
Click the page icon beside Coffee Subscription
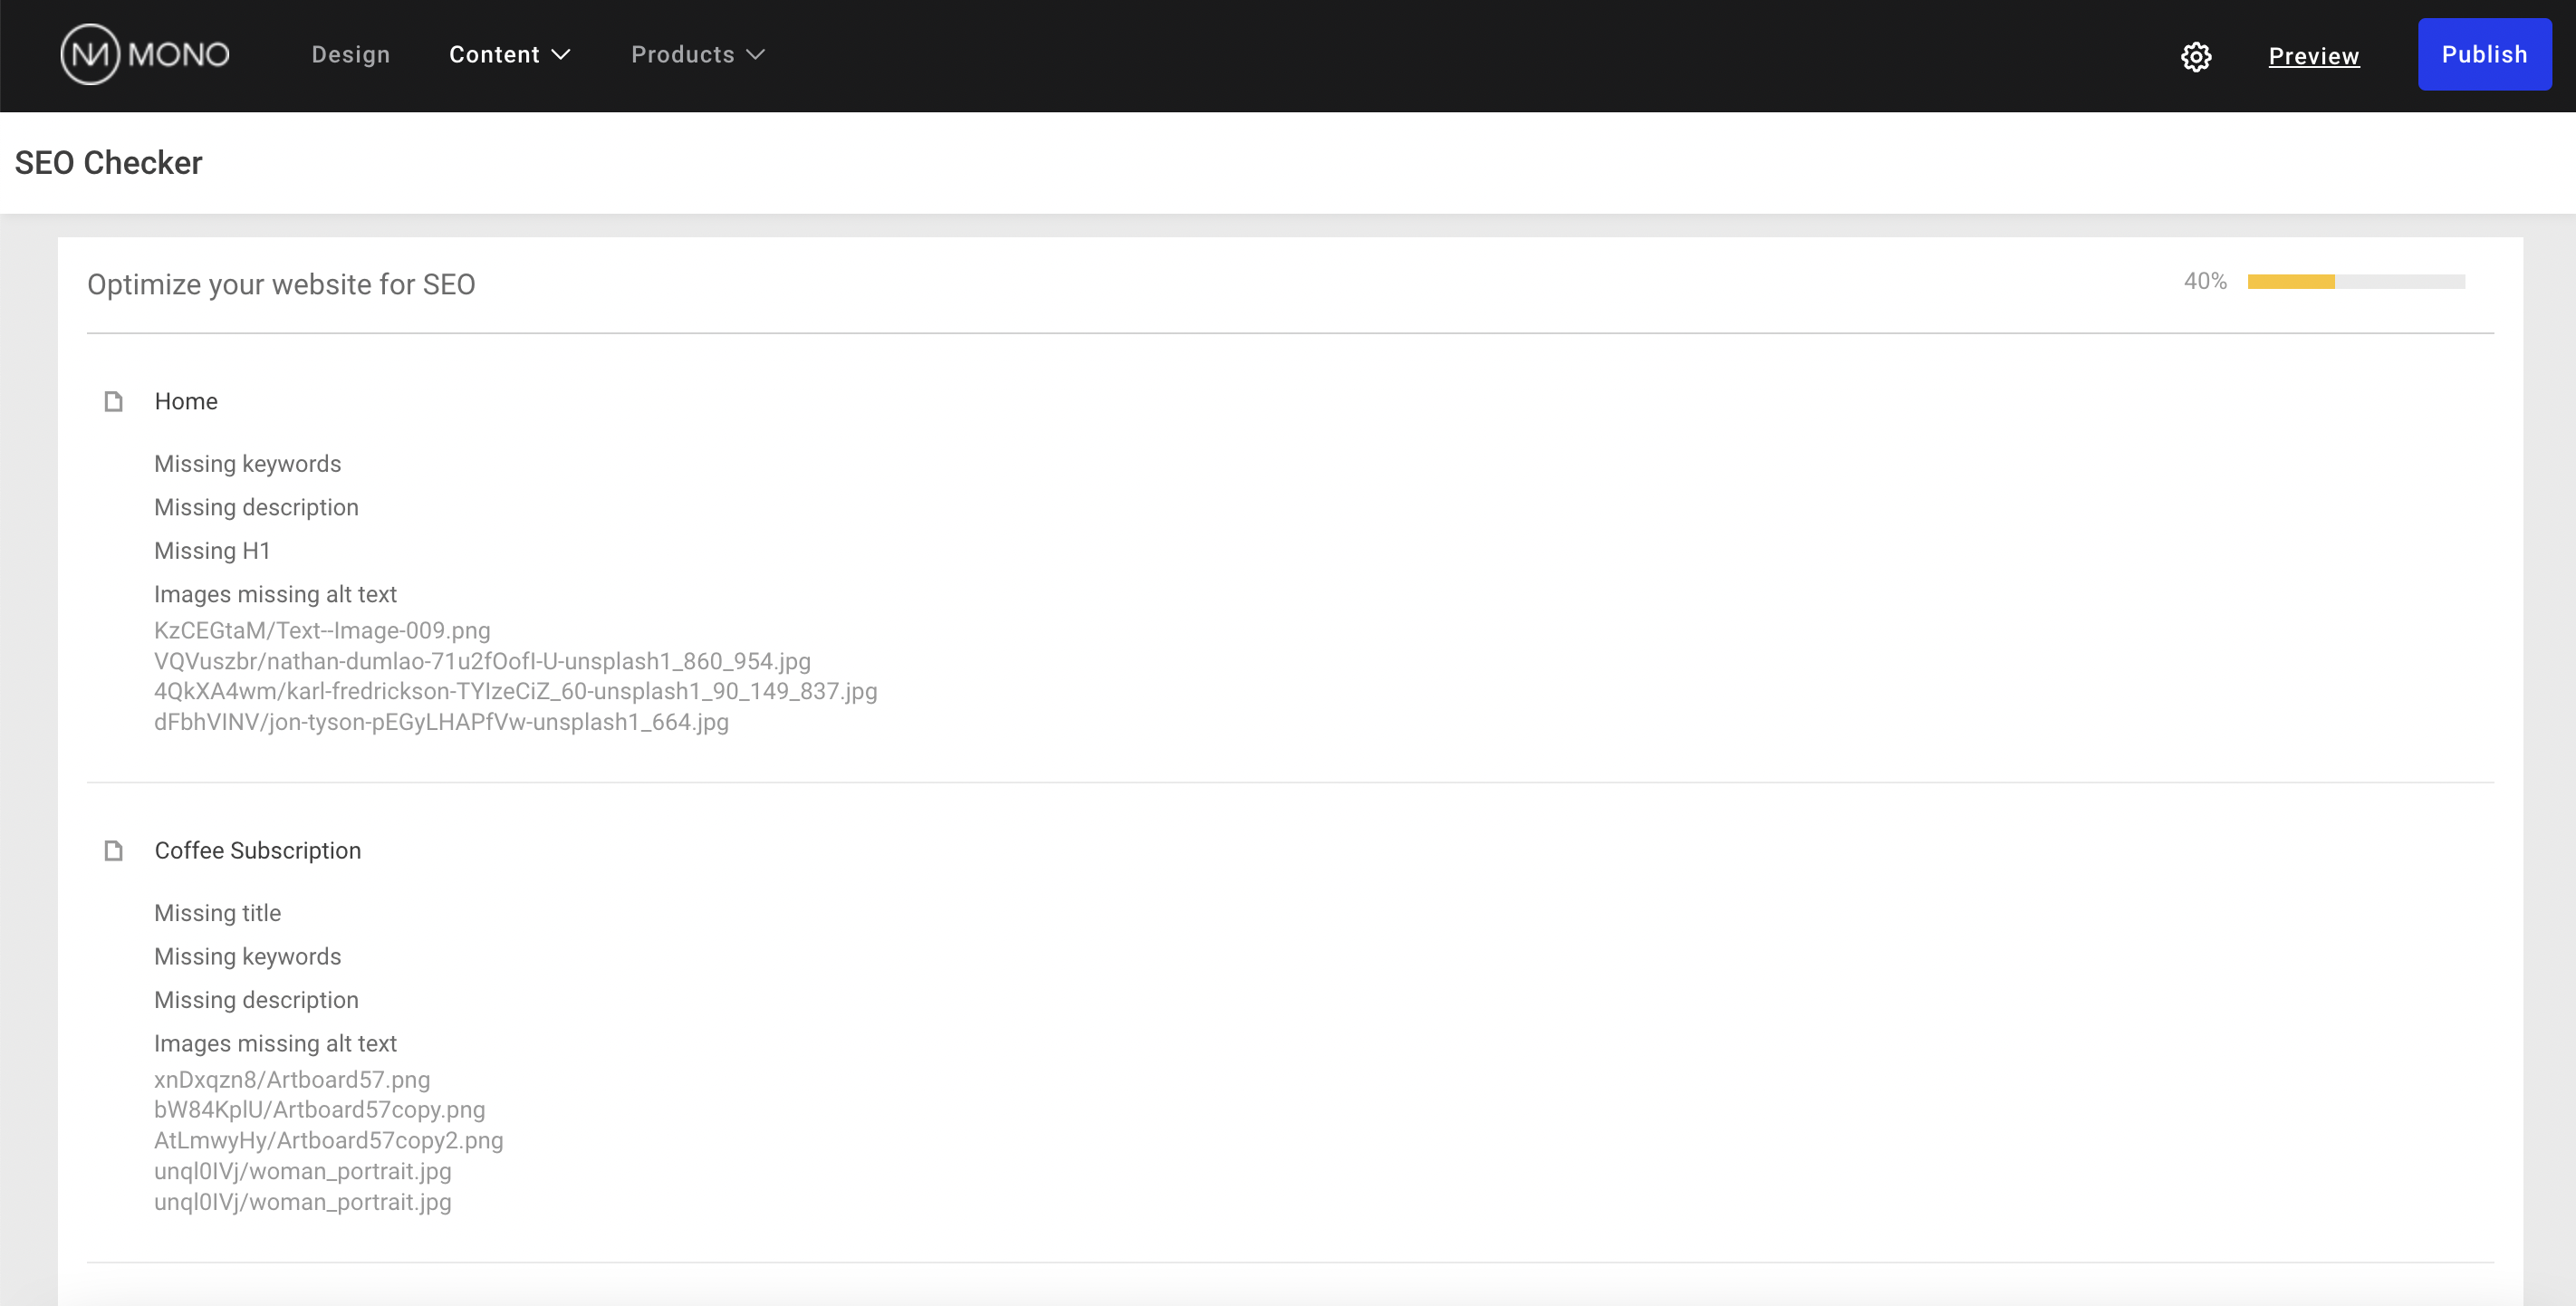point(114,850)
